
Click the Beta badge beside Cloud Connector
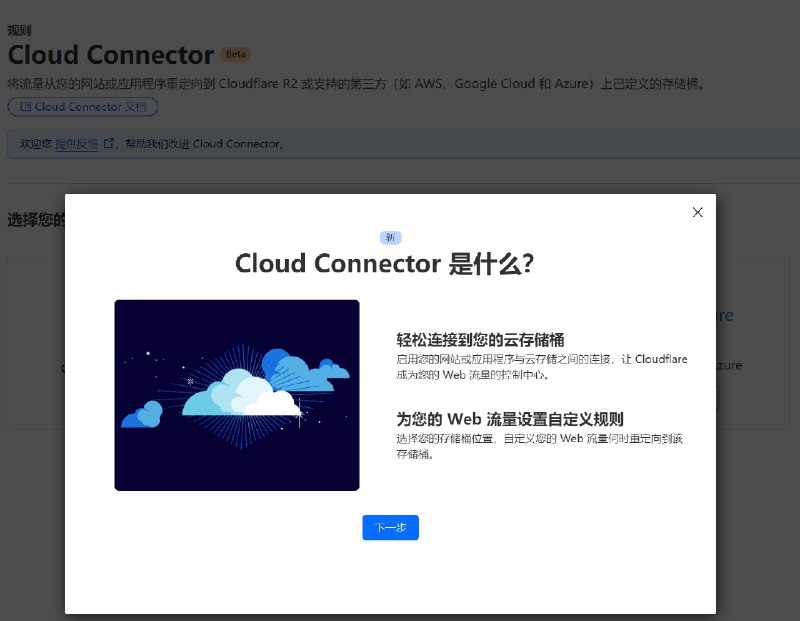[x=235, y=54]
